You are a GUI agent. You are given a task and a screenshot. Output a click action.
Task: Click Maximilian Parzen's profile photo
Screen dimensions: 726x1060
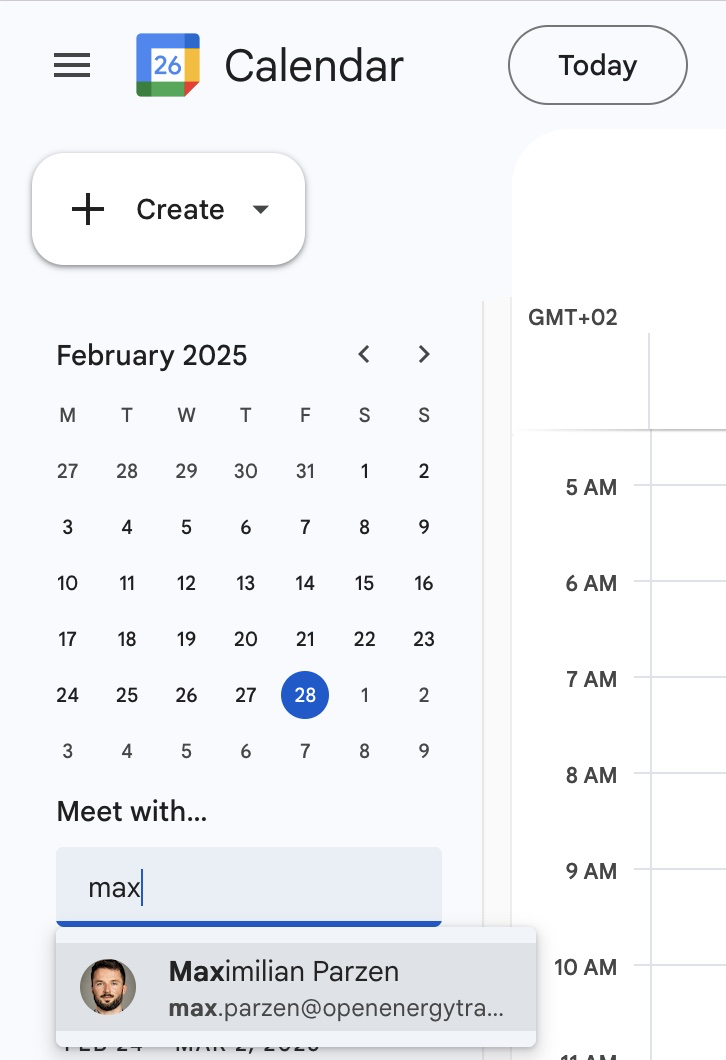point(108,986)
